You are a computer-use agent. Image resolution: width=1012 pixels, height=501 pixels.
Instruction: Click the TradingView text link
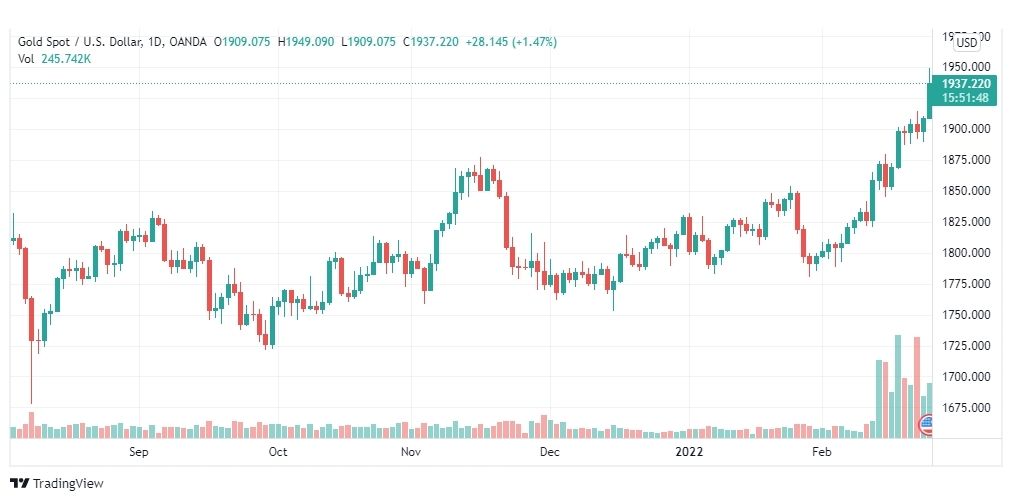pyautogui.click(x=68, y=484)
